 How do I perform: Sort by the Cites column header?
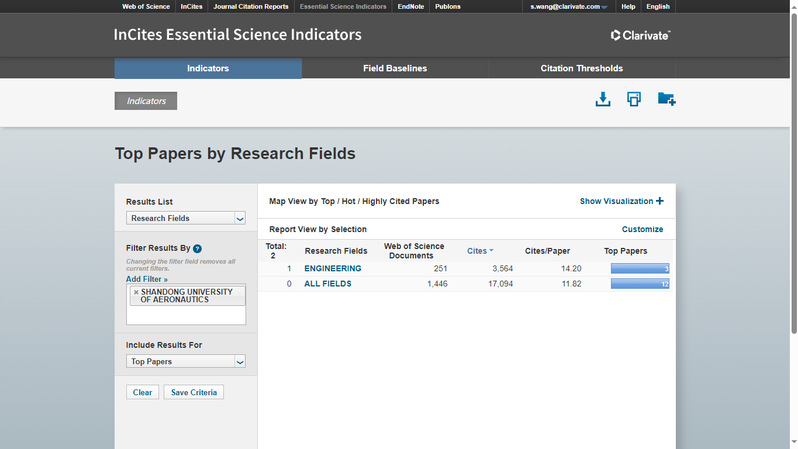(x=480, y=251)
